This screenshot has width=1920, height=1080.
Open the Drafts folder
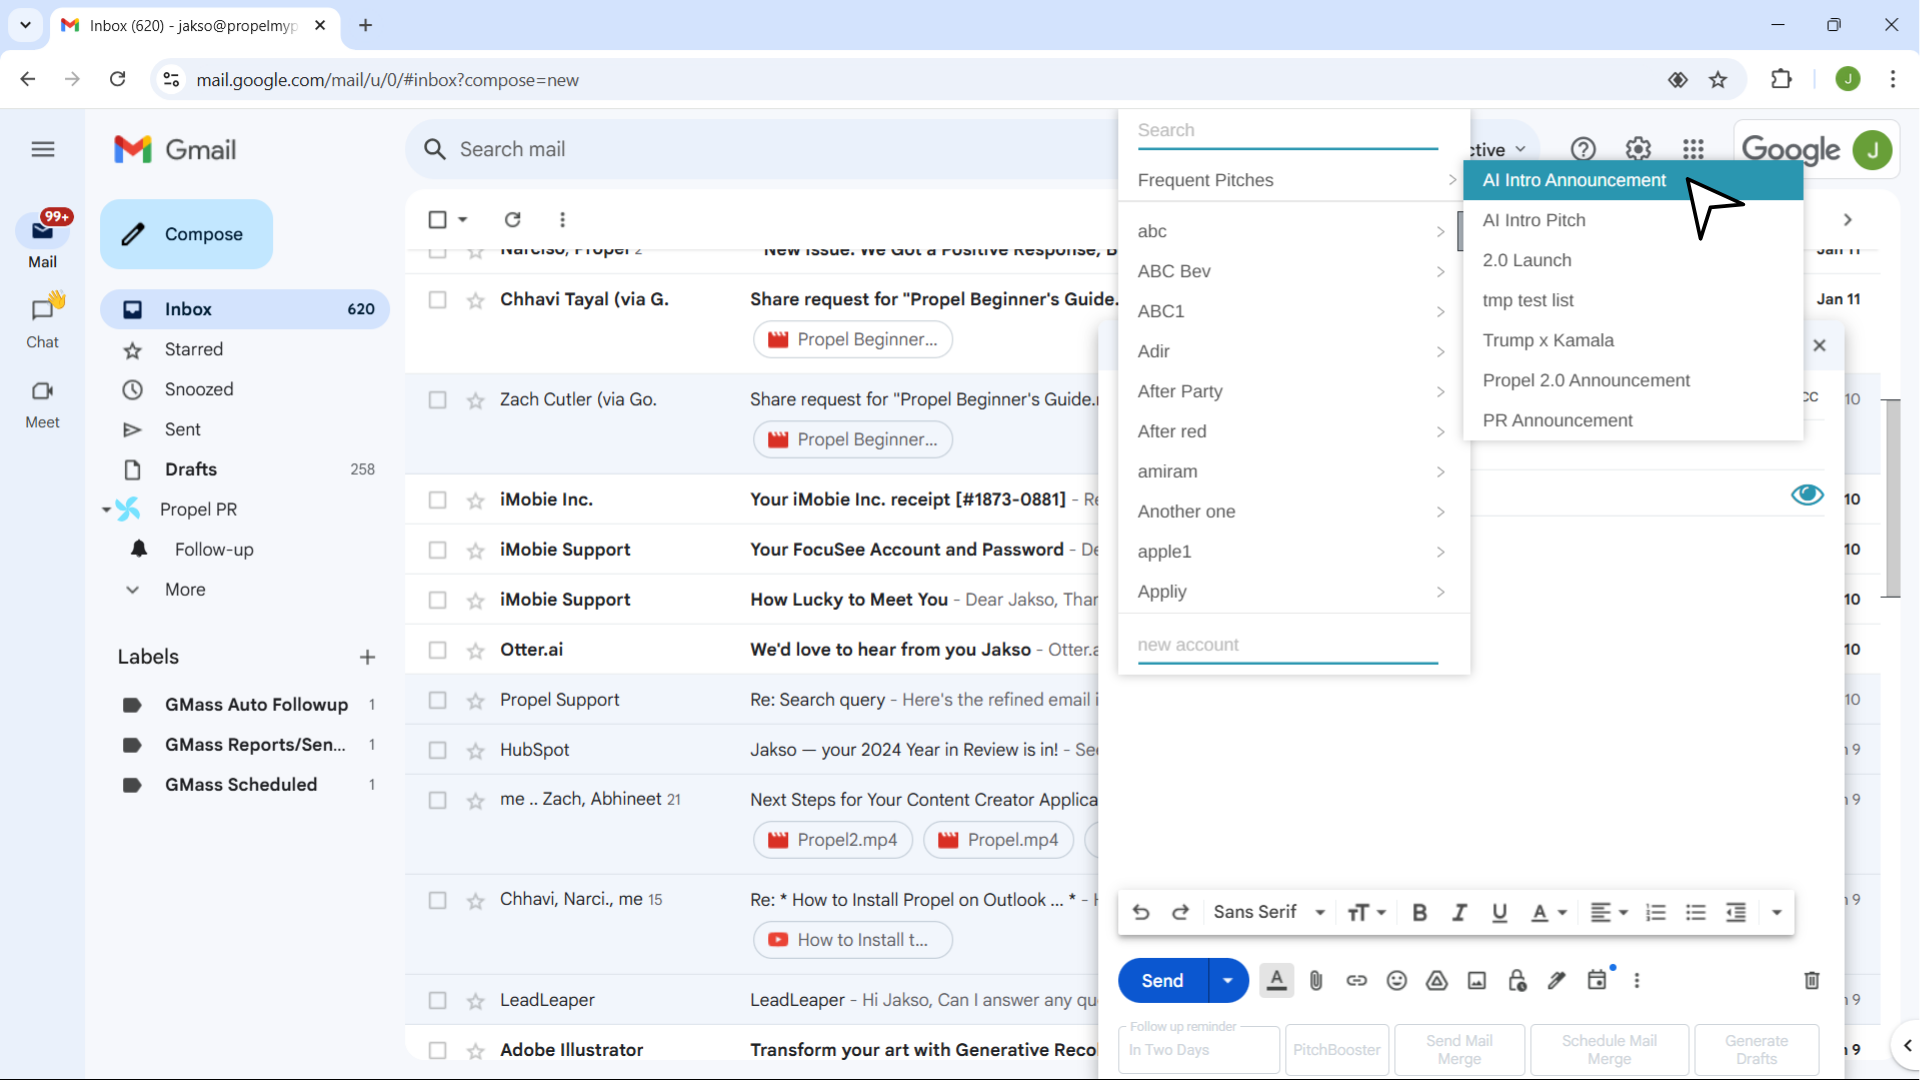click(x=245, y=469)
